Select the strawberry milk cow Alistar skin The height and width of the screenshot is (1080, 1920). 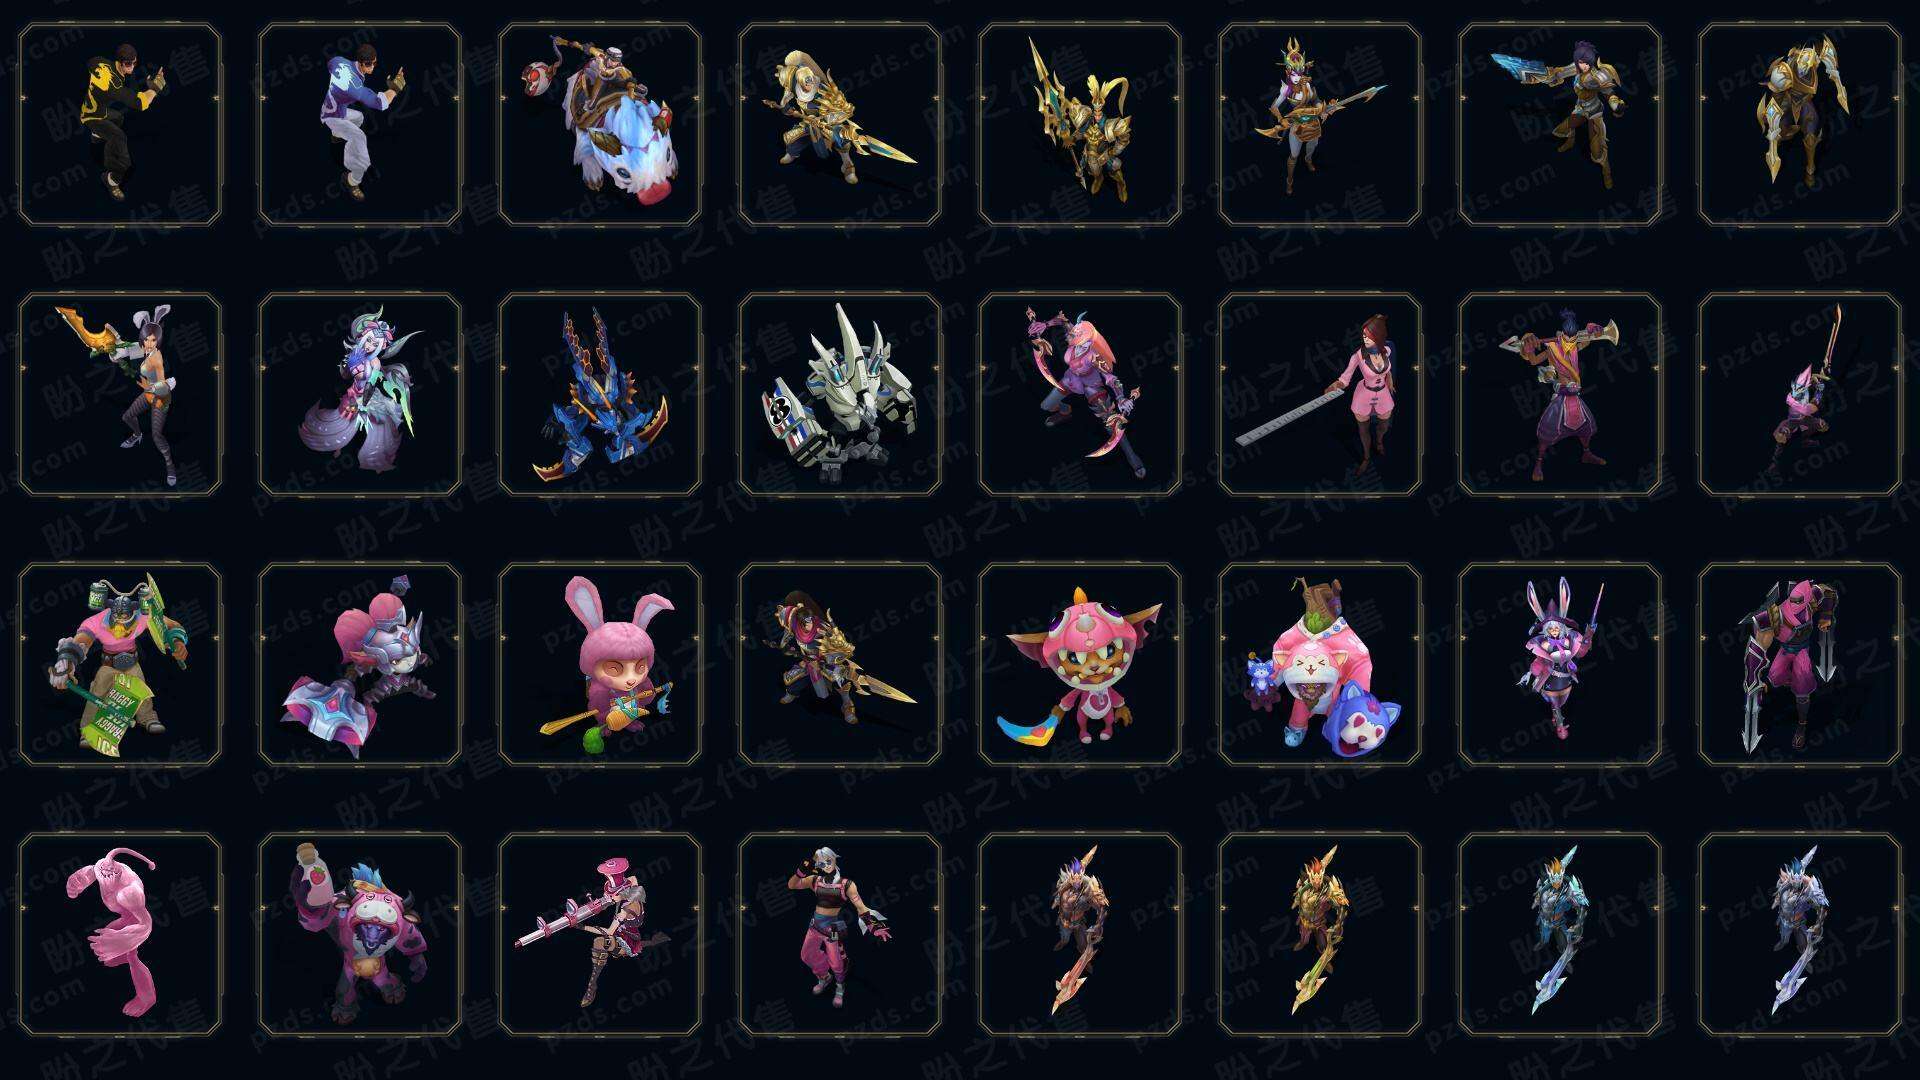pyautogui.click(x=360, y=934)
